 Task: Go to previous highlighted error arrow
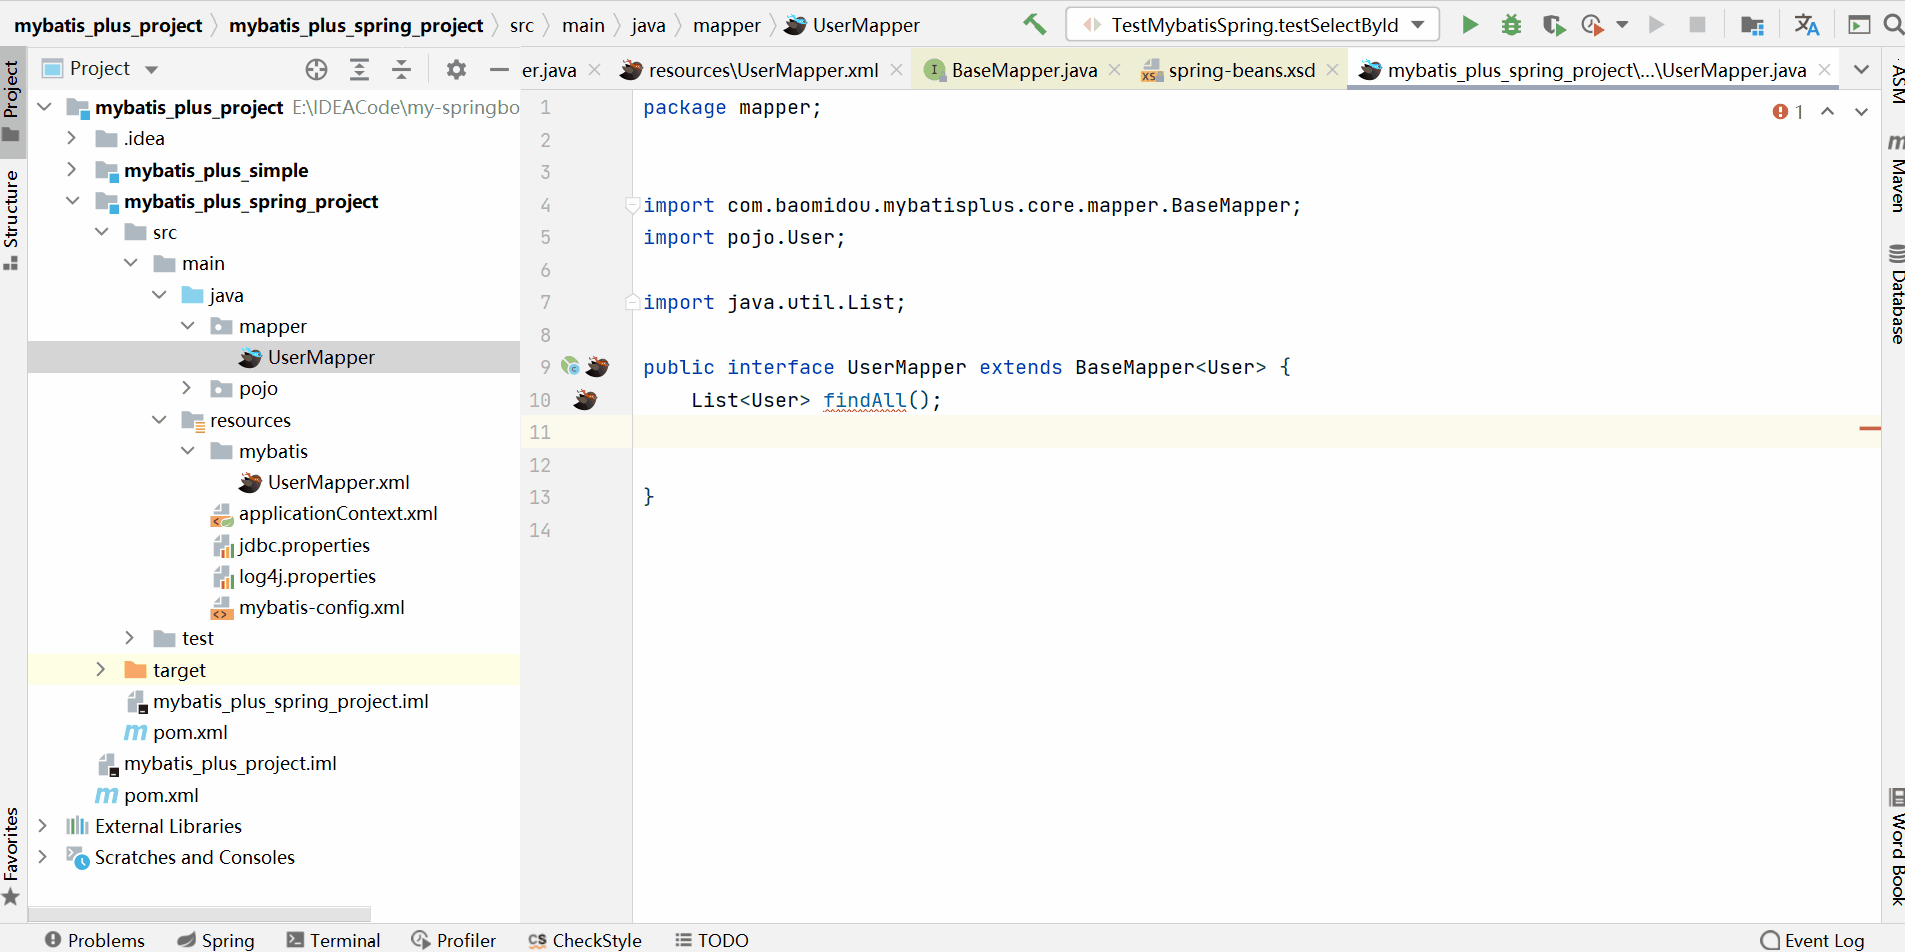click(1827, 112)
